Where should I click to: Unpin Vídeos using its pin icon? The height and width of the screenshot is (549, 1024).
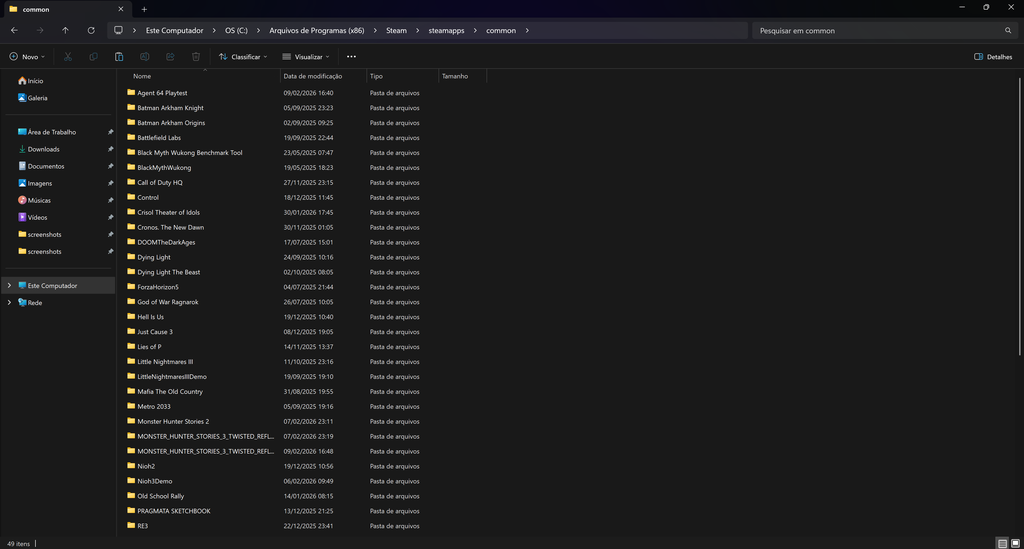click(110, 217)
